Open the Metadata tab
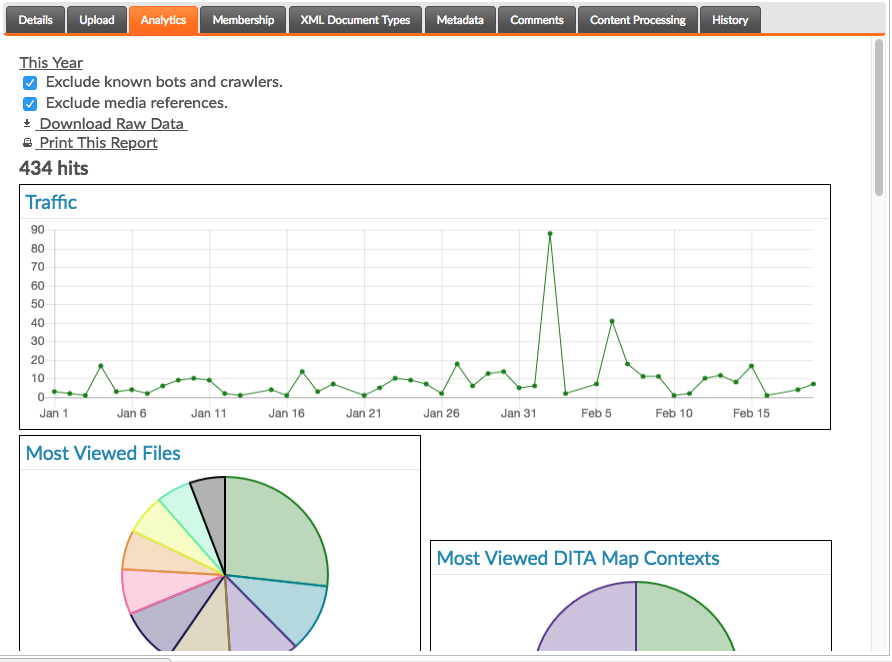Viewport: 892px width, 662px height. (460, 20)
